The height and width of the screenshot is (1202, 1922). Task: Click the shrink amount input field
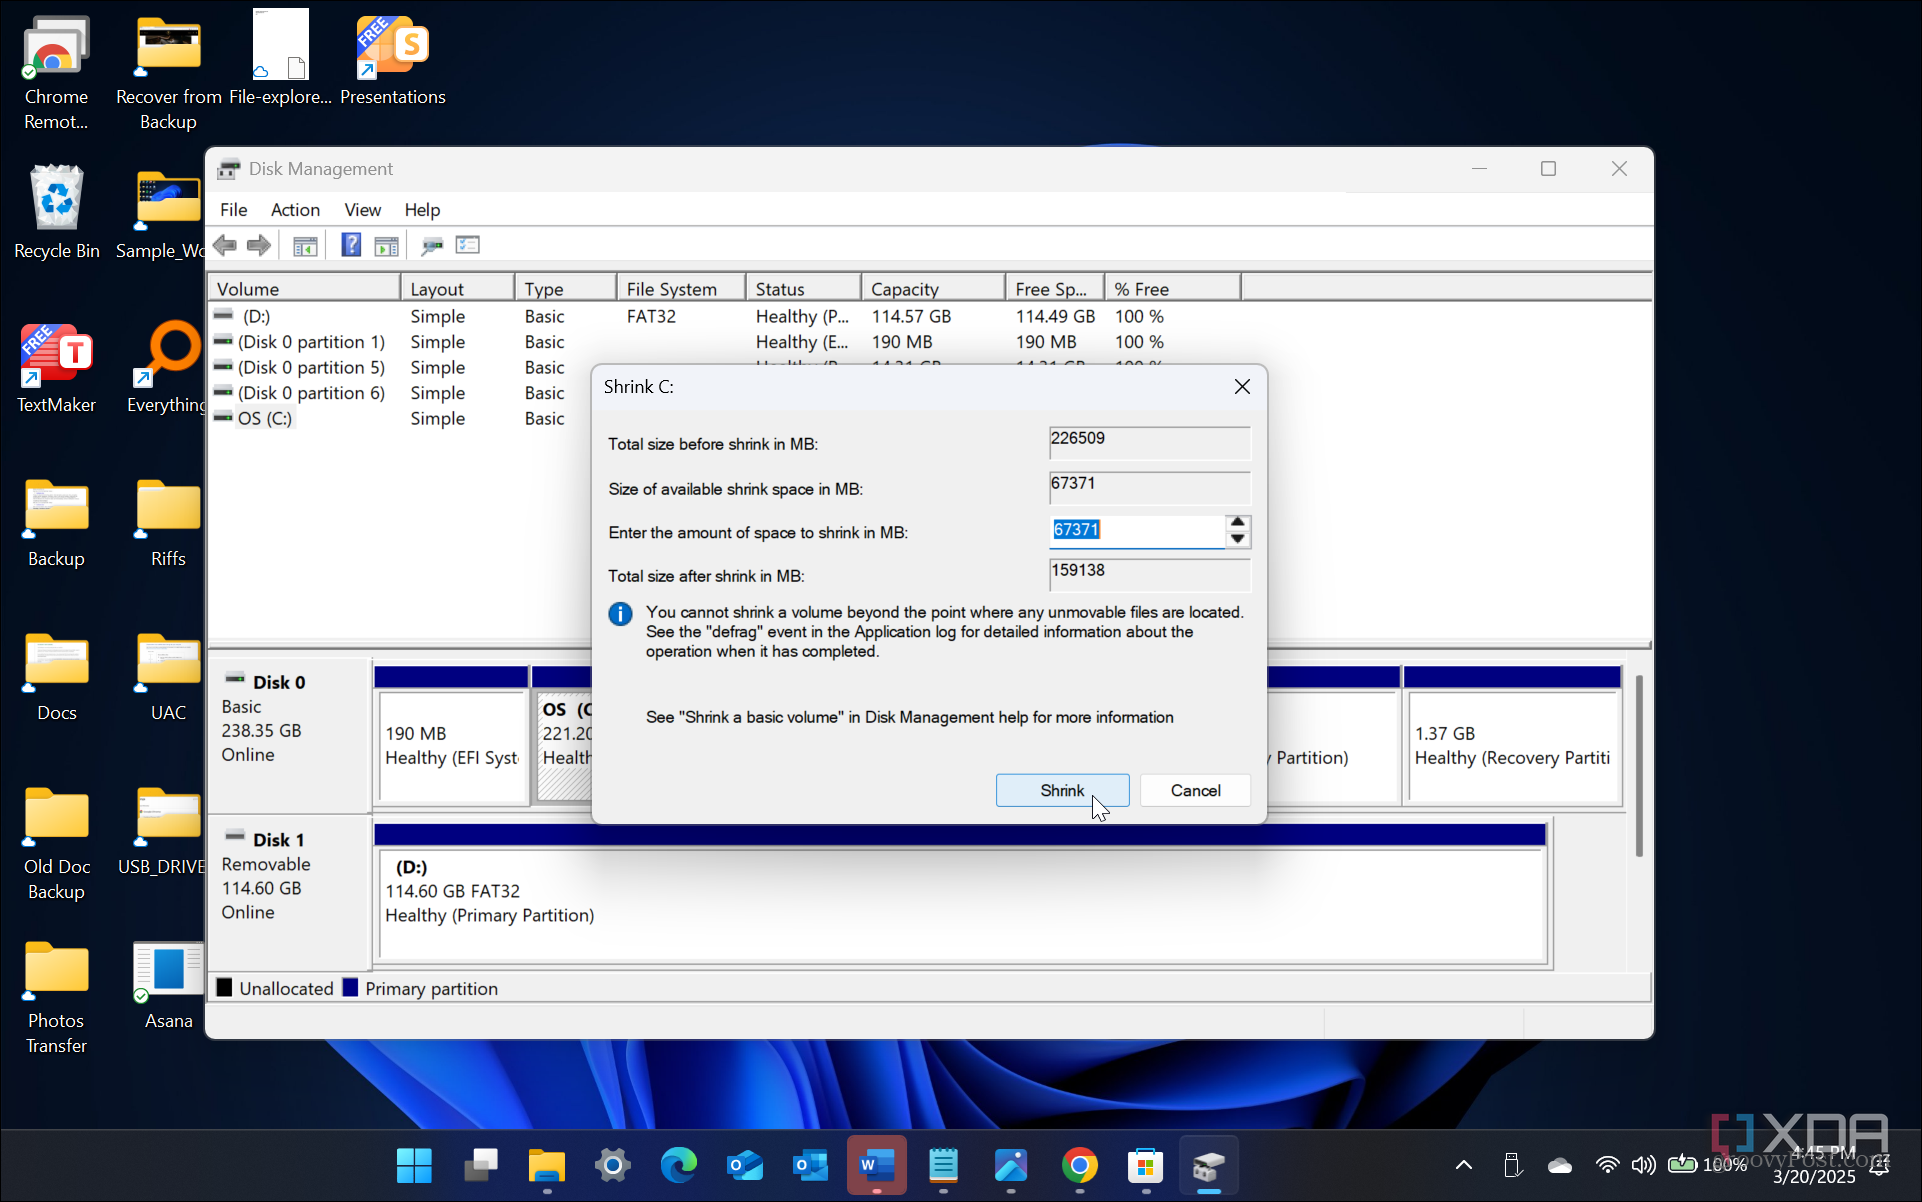(1136, 531)
